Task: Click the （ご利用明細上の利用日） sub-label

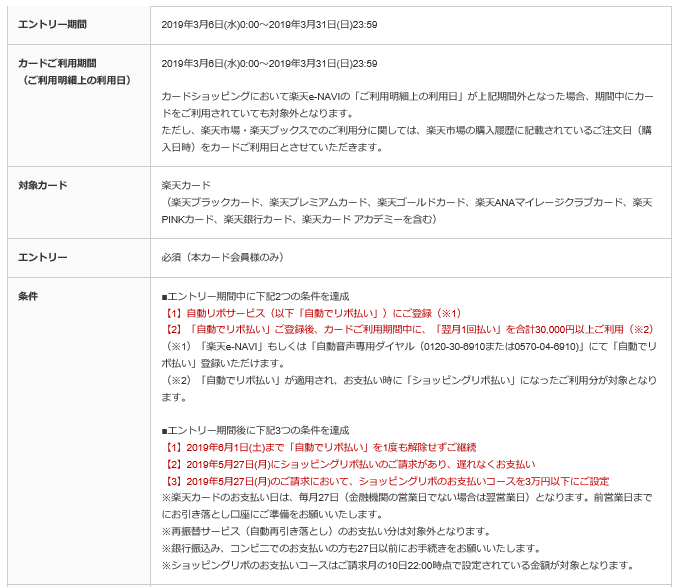Action: point(76,80)
